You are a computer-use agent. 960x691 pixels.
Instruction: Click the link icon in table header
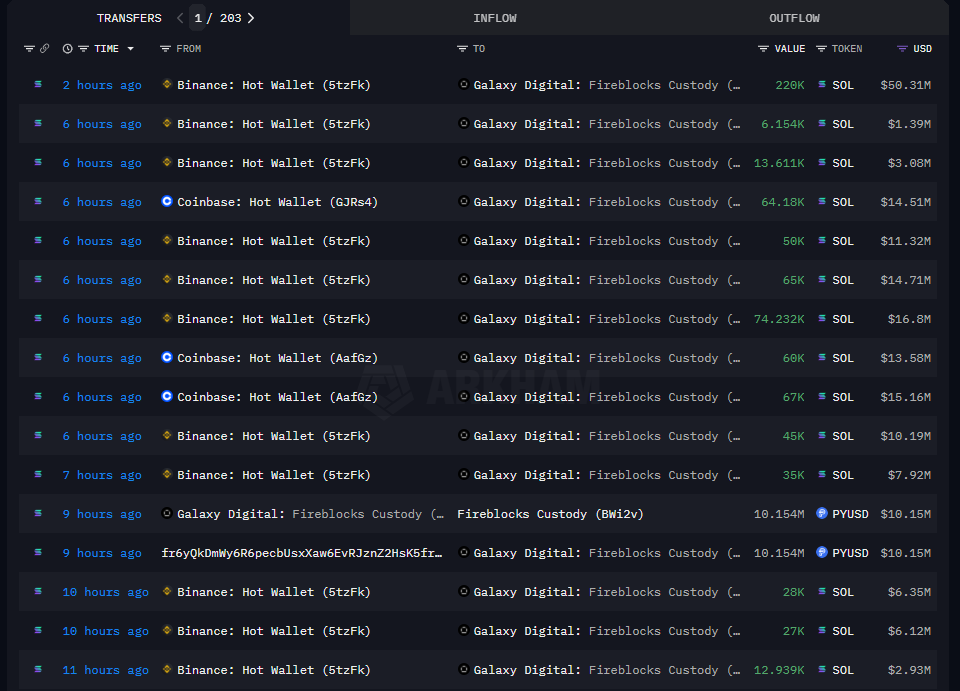[x=45, y=48]
